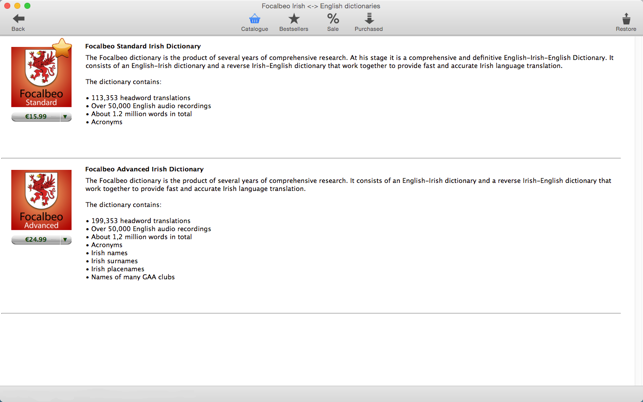Select the Focalbeo Advanced Irish Dictionary title
The width and height of the screenshot is (643, 402).
(144, 169)
